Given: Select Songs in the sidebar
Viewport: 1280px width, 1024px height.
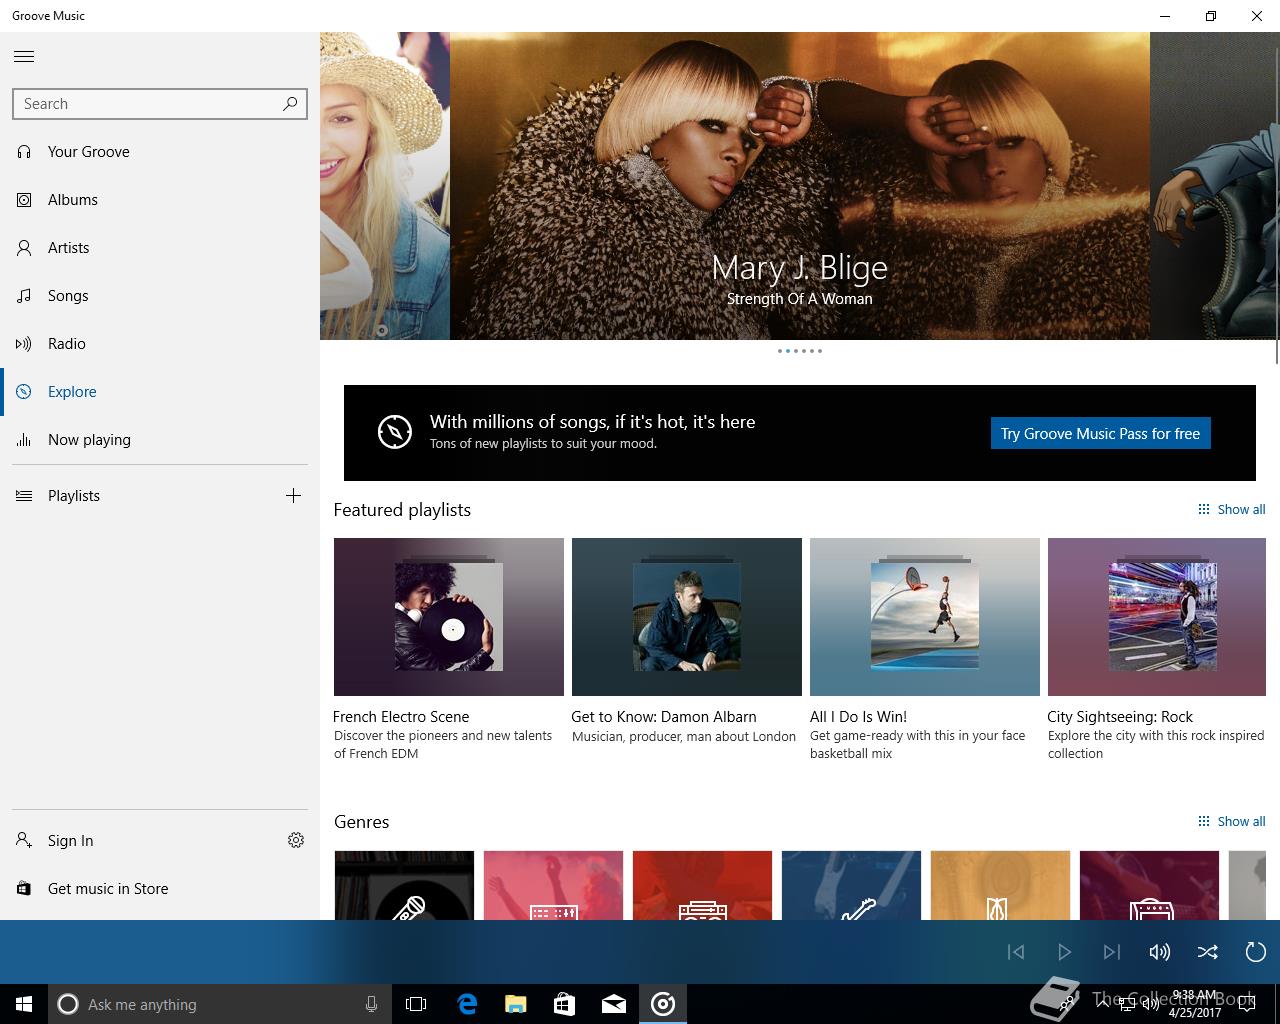Looking at the screenshot, I should (x=160, y=296).
